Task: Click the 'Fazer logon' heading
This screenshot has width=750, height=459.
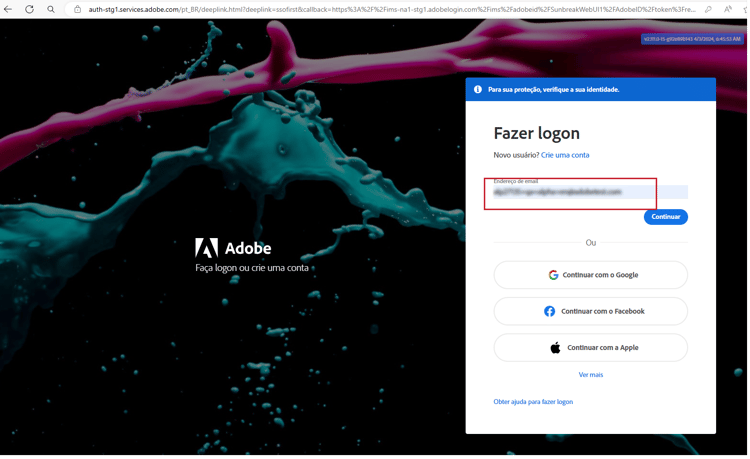Action: pyautogui.click(x=537, y=133)
